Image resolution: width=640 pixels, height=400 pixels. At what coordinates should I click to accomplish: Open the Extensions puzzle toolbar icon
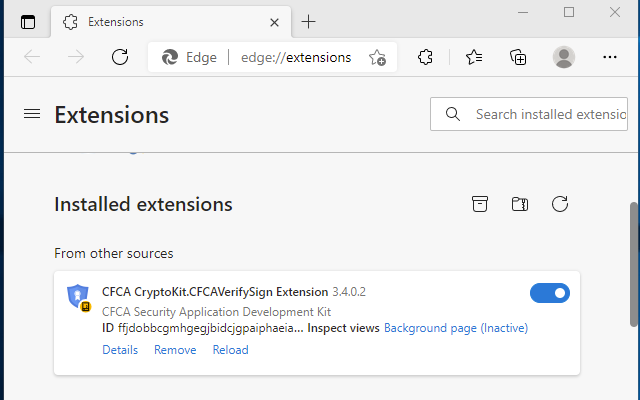pyautogui.click(x=425, y=57)
